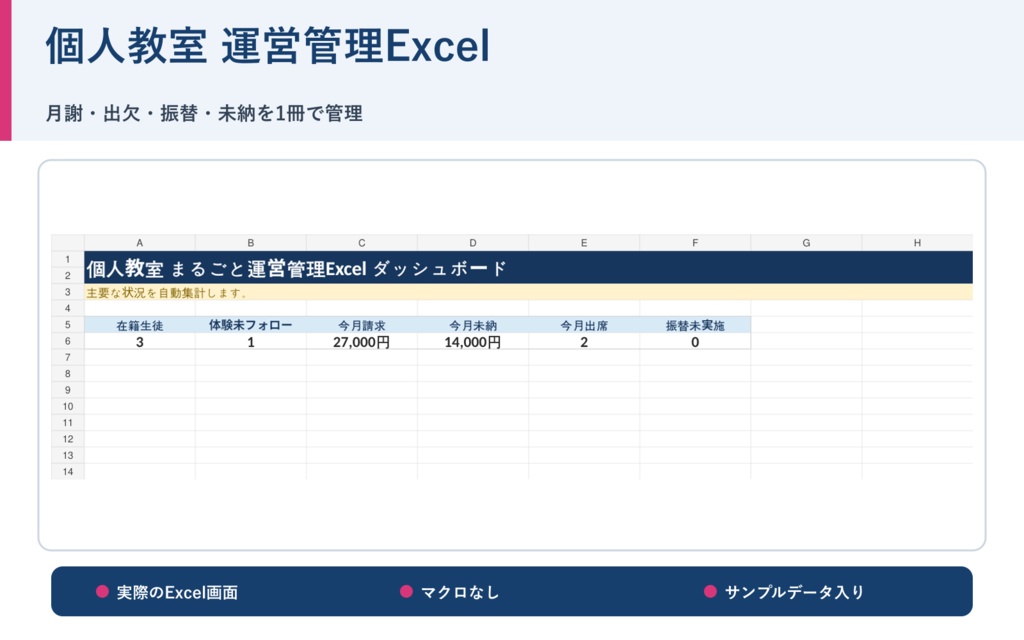Screen dimensions: 1024x640
Task: Select column C header
Action: pyautogui.click(x=362, y=243)
